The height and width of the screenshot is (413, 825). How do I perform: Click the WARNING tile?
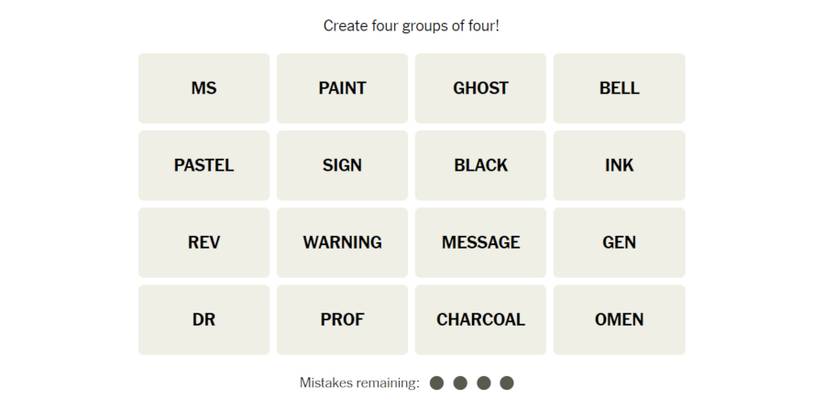[x=342, y=242]
